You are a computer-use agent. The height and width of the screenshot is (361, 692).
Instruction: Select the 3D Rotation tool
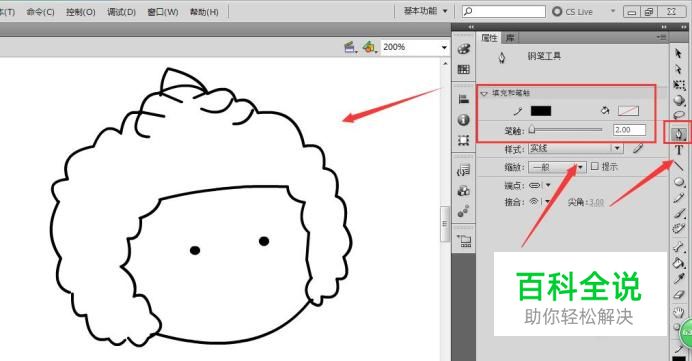(x=679, y=100)
